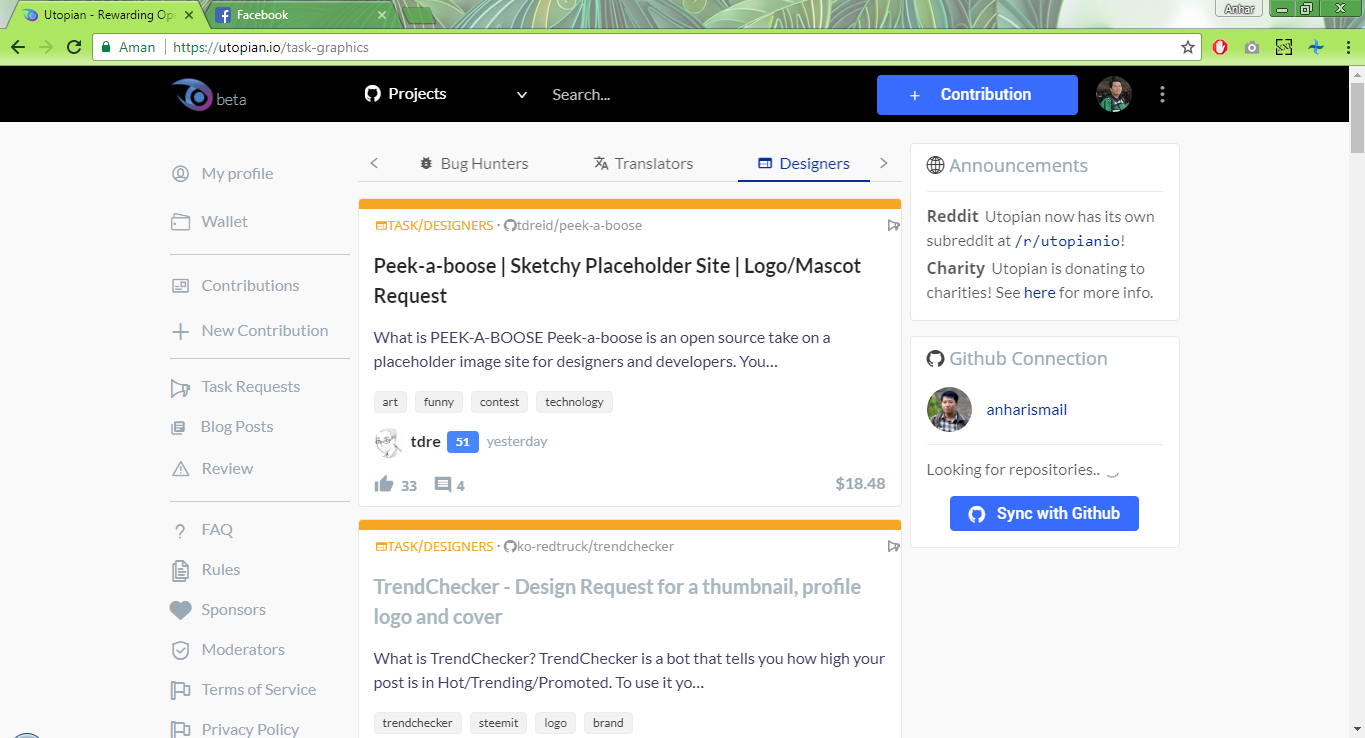Click the Utopian beta logo
This screenshot has height=738, width=1365.
(x=208, y=95)
